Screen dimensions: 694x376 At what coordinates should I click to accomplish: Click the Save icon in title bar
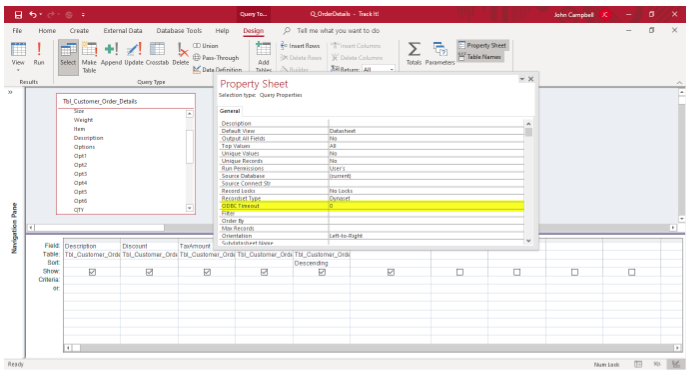click(x=18, y=15)
